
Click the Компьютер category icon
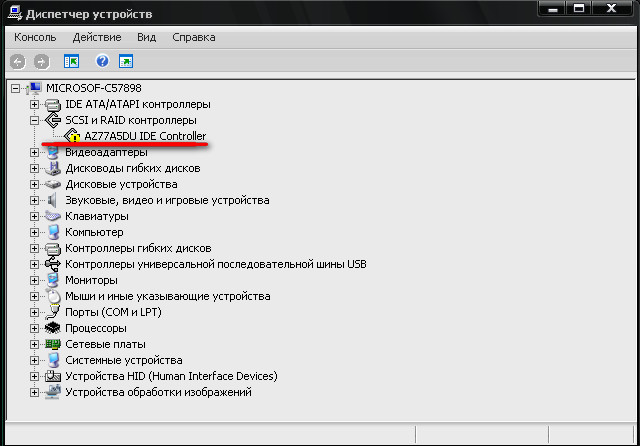tap(53, 232)
